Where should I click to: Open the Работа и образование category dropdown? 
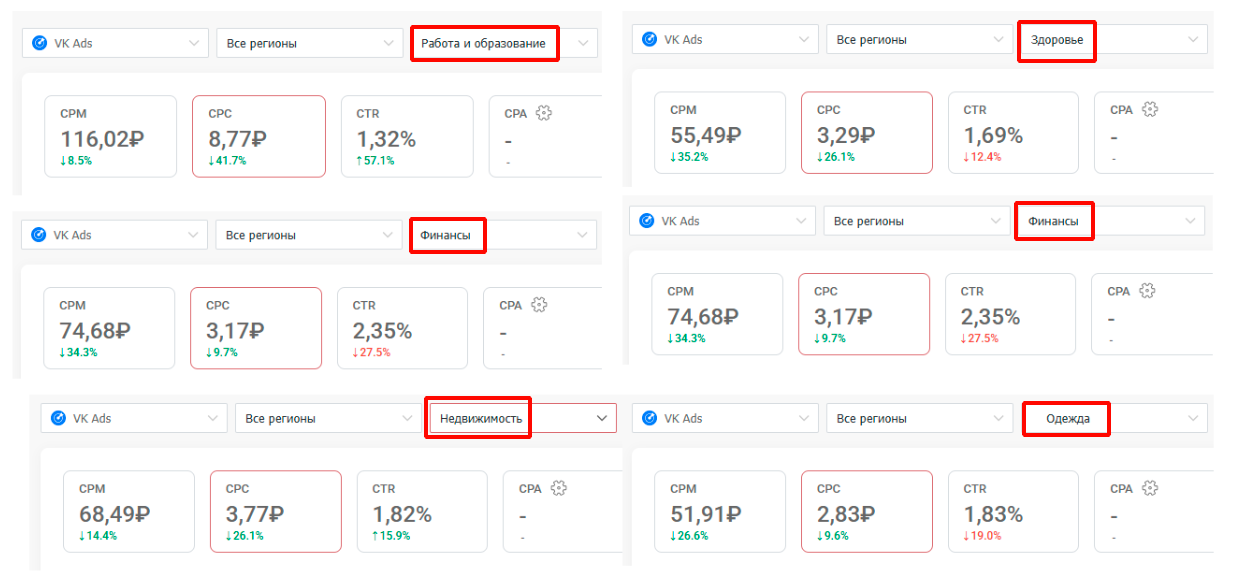point(504,43)
